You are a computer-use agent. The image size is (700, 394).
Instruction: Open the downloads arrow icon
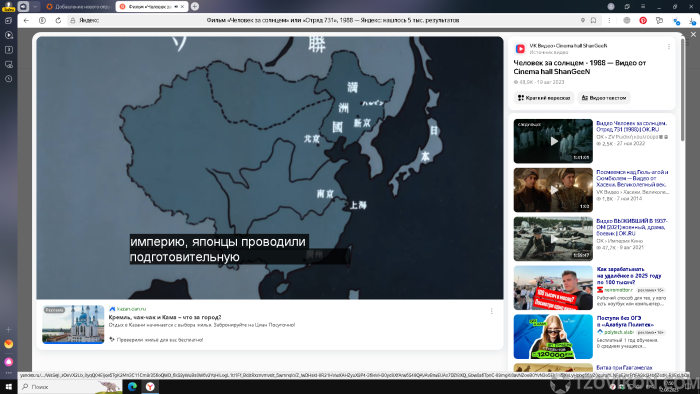692,21
